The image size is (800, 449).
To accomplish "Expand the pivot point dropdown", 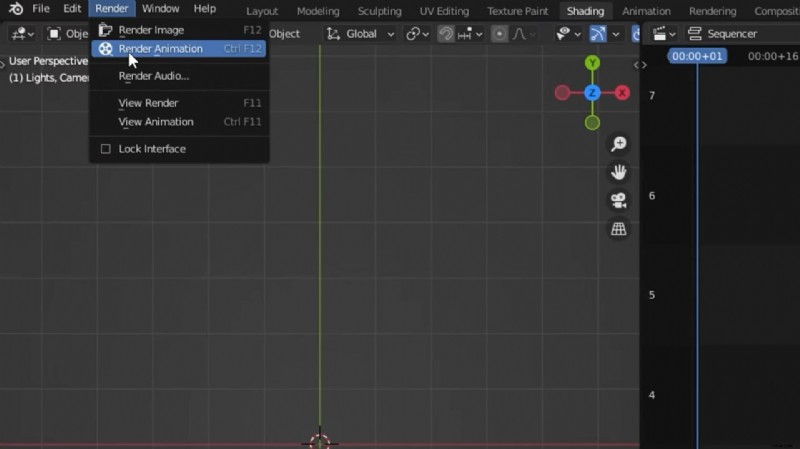I will coord(416,34).
